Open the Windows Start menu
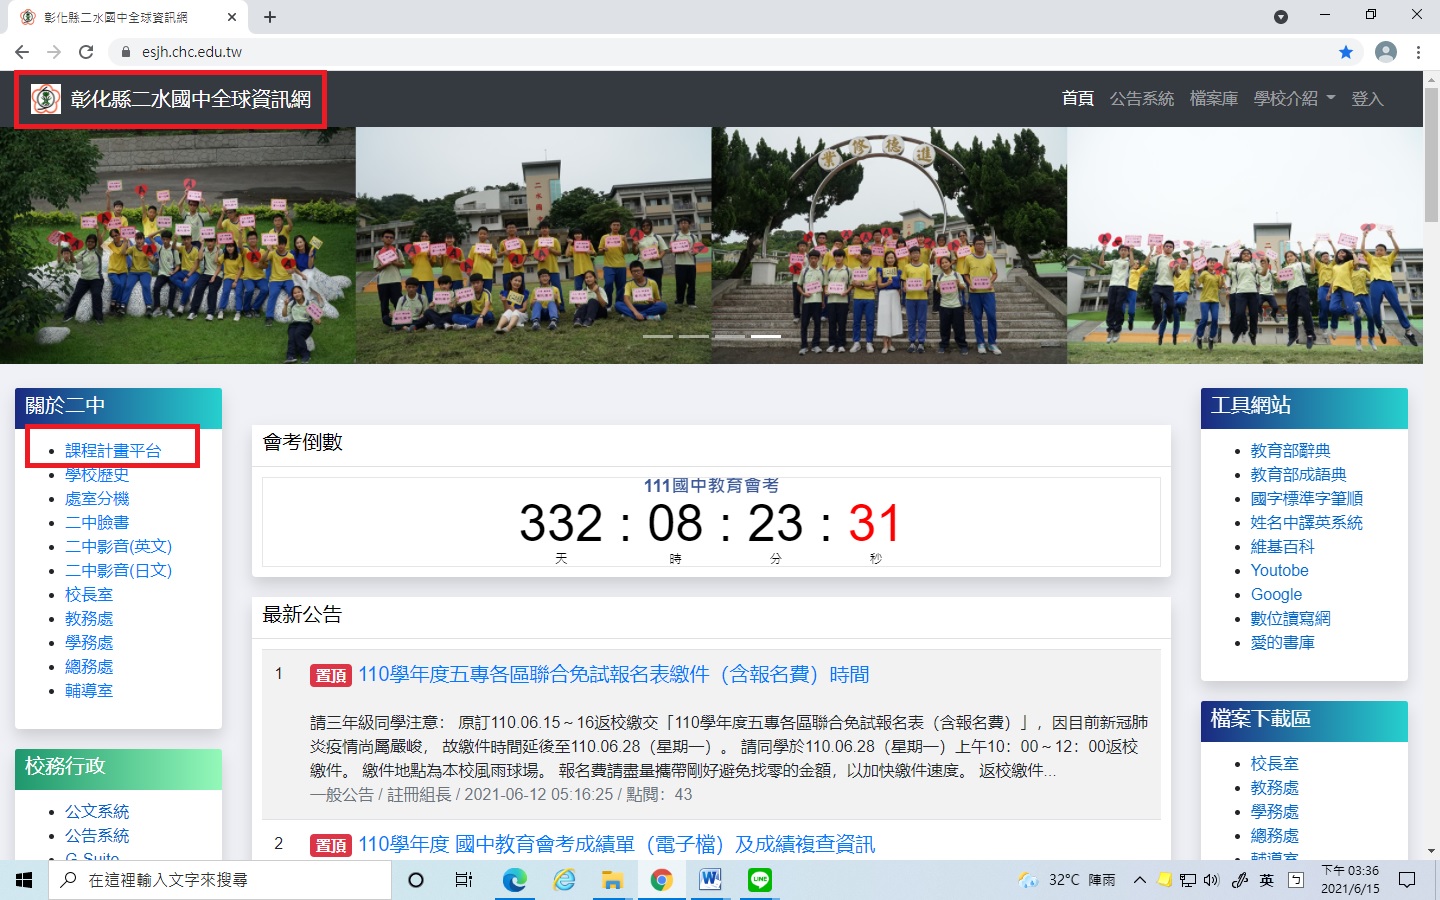The image size is (1440, 900). tap(24, 880)
